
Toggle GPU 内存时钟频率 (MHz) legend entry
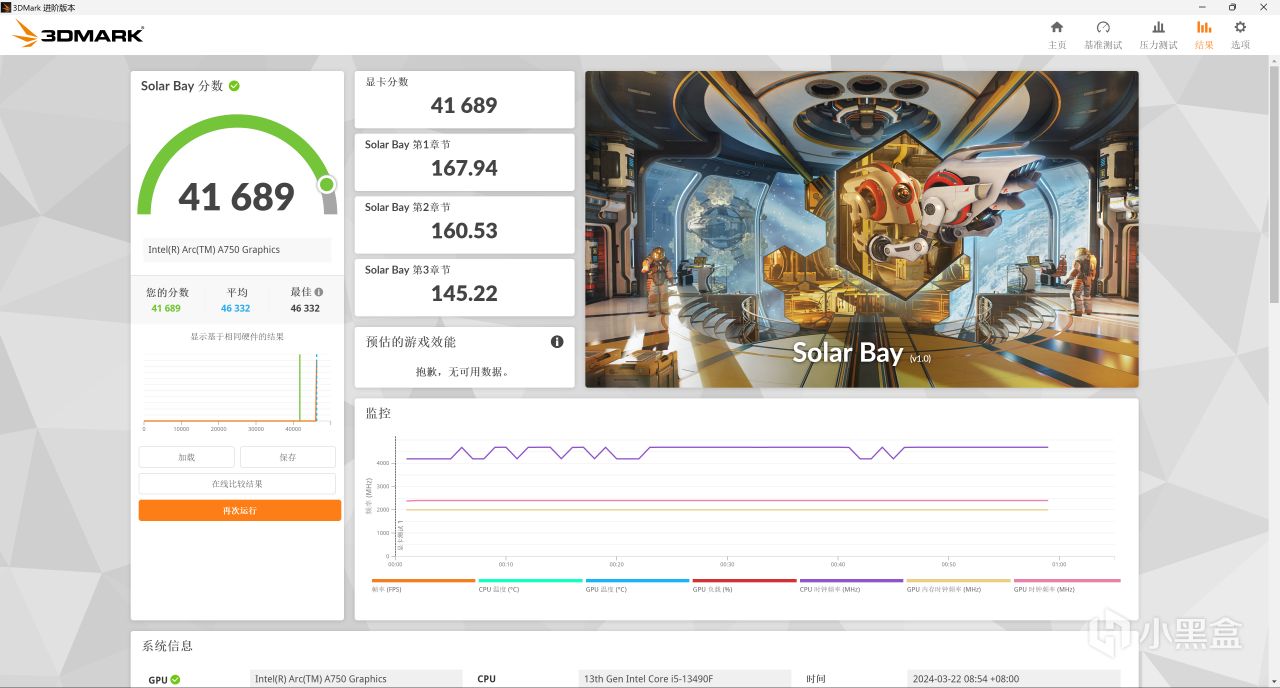(x=958, y=585)
